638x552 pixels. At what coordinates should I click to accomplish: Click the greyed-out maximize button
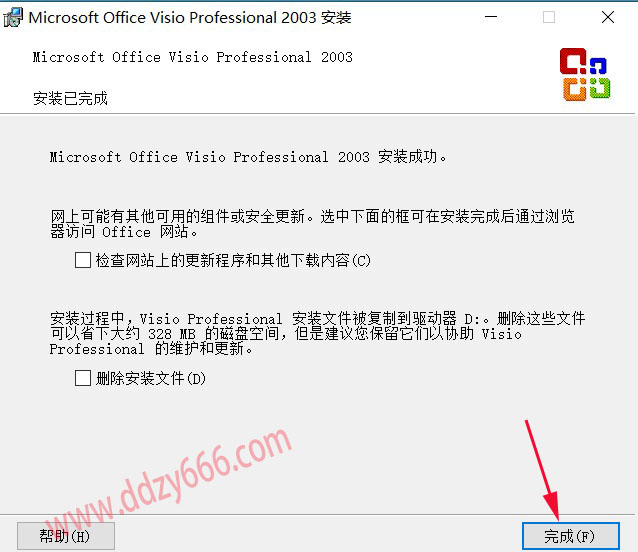(x=549, y=17)
